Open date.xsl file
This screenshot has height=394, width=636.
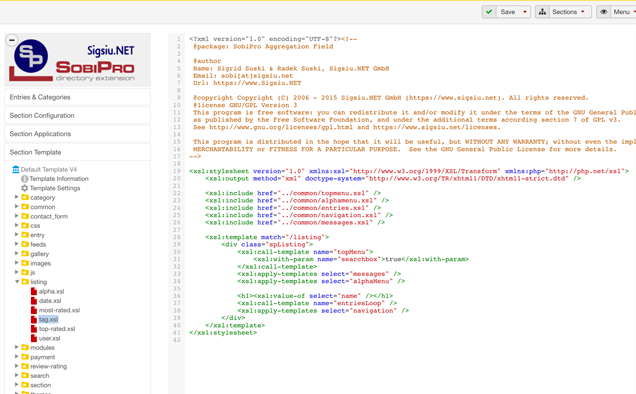(x=50, y=301)
